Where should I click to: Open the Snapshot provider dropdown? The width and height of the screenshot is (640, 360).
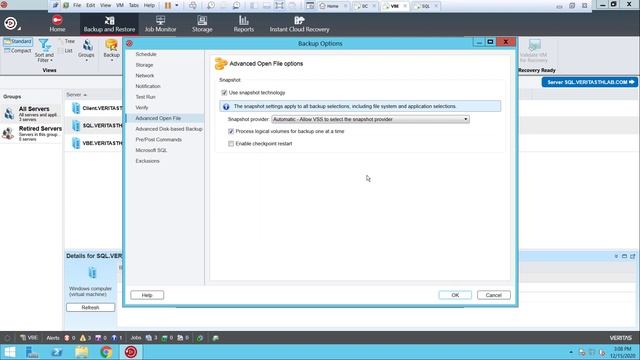click(370, 119)
